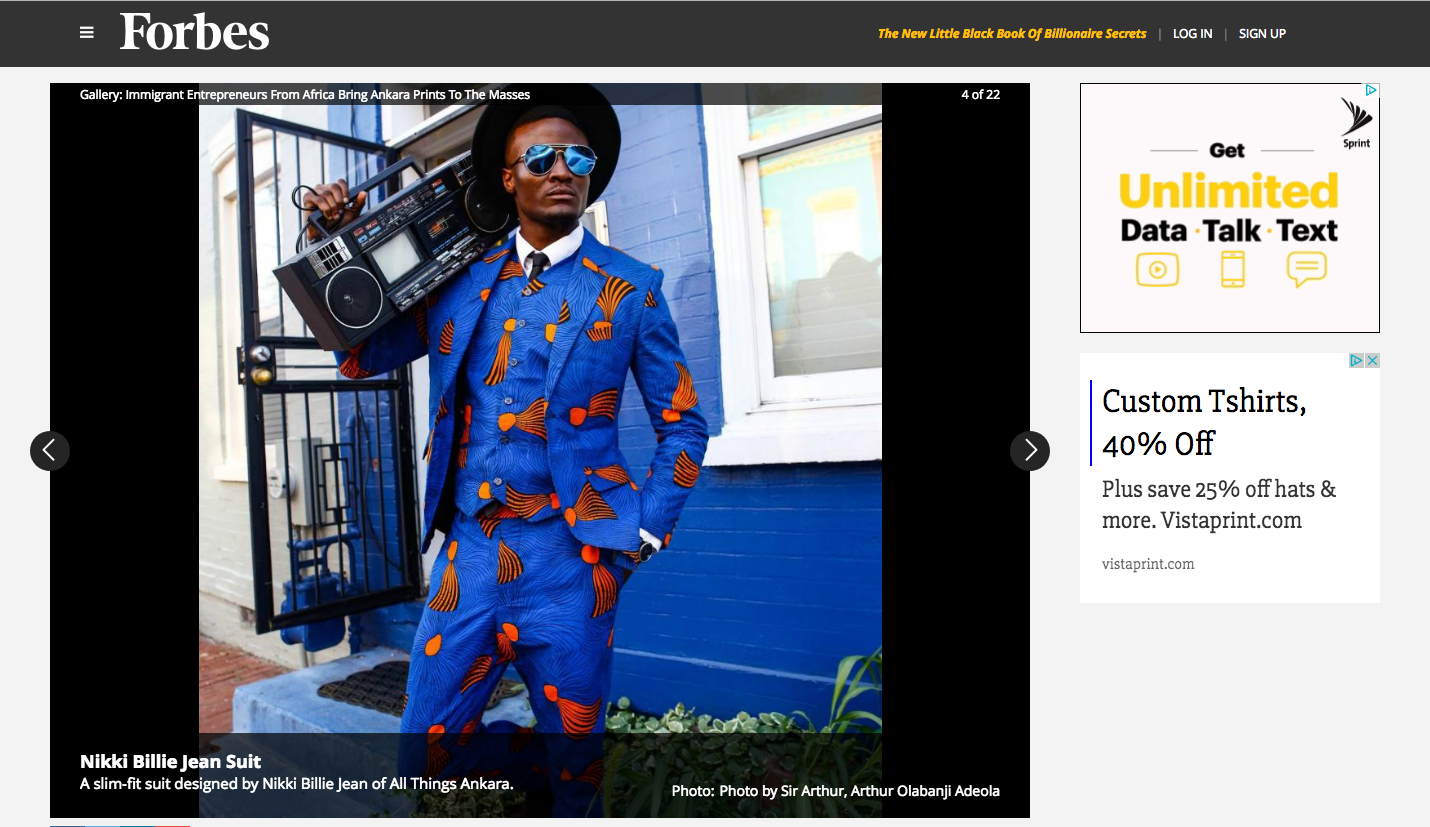Screen dimensions: 1430x827
Task: Click the Nikki Billie Jean Suit photo
Action: (540, 450)
